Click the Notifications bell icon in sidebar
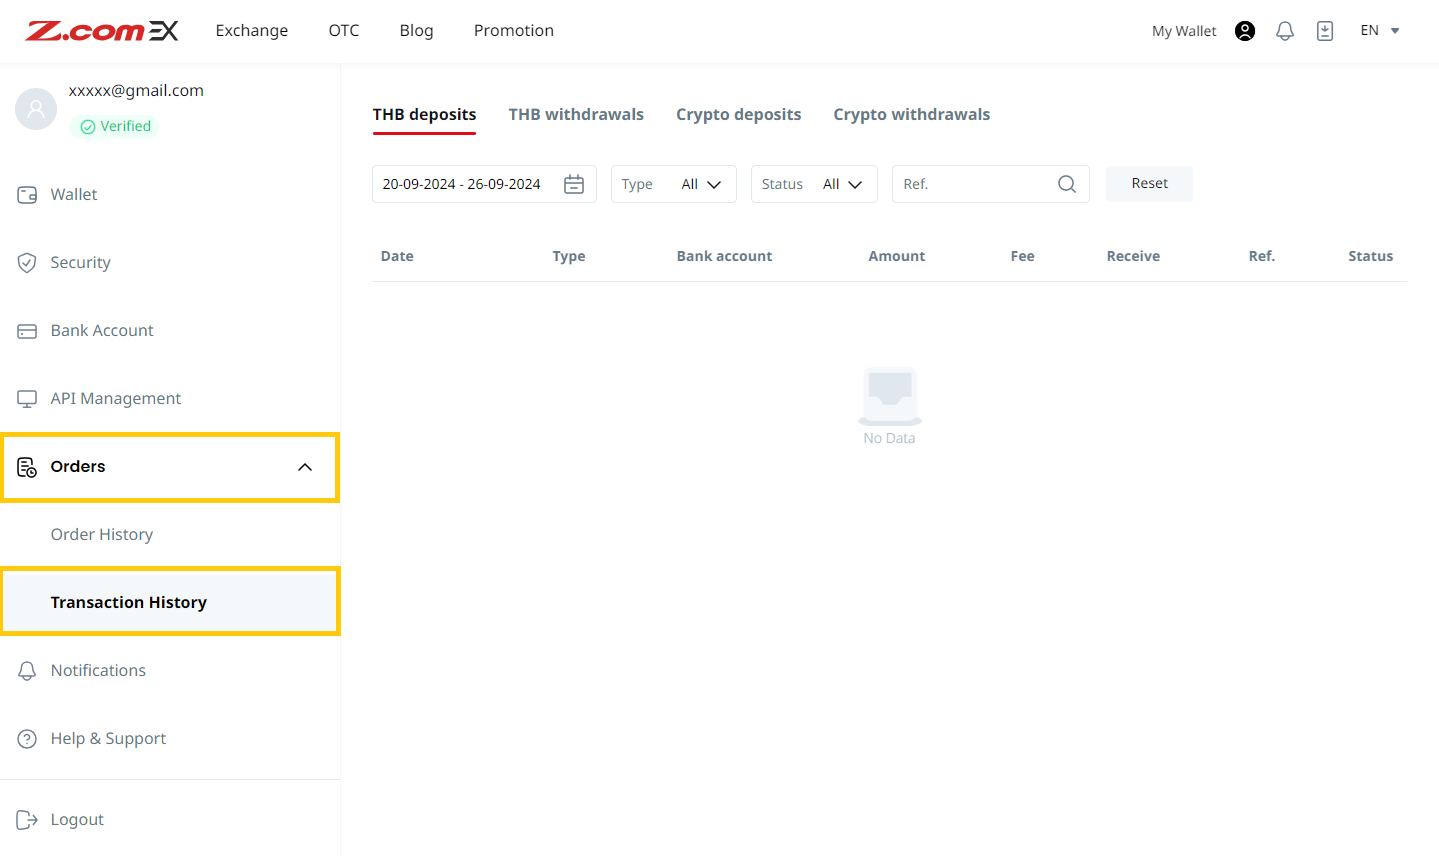The height and width of the screenshot is (859, 1439). (27, 671)
